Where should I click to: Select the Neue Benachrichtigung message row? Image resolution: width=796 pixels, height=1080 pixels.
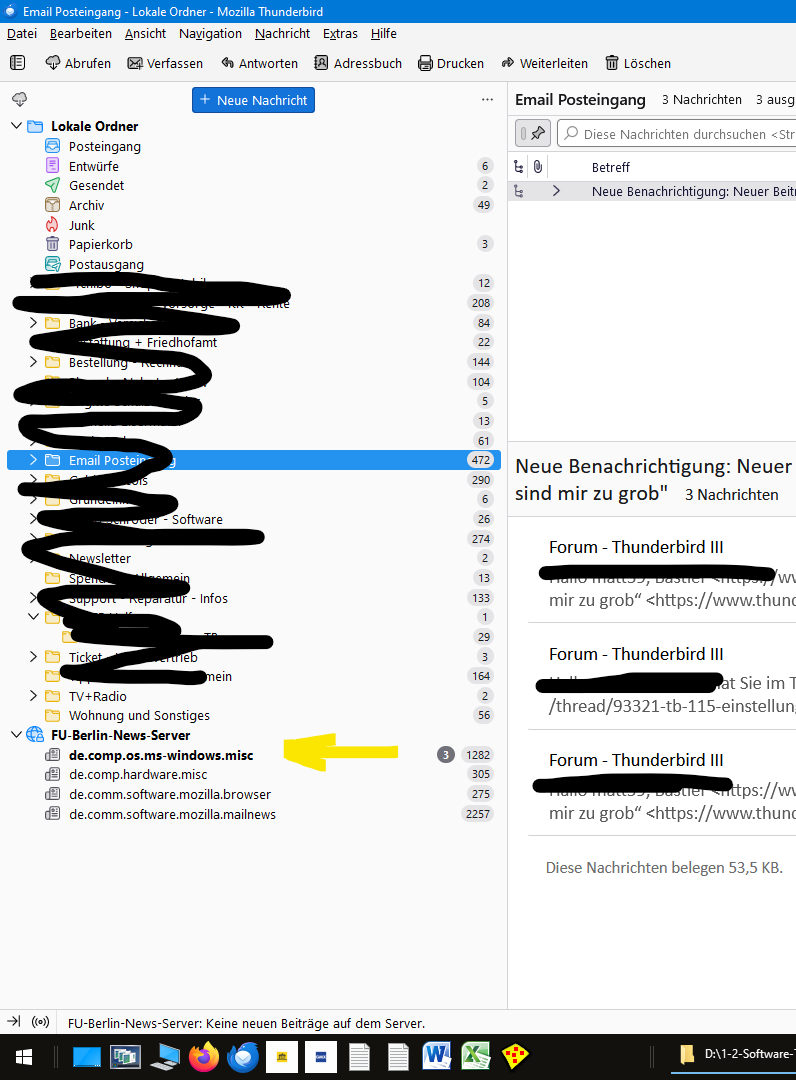pyautogui.click(x=651, y=191)
